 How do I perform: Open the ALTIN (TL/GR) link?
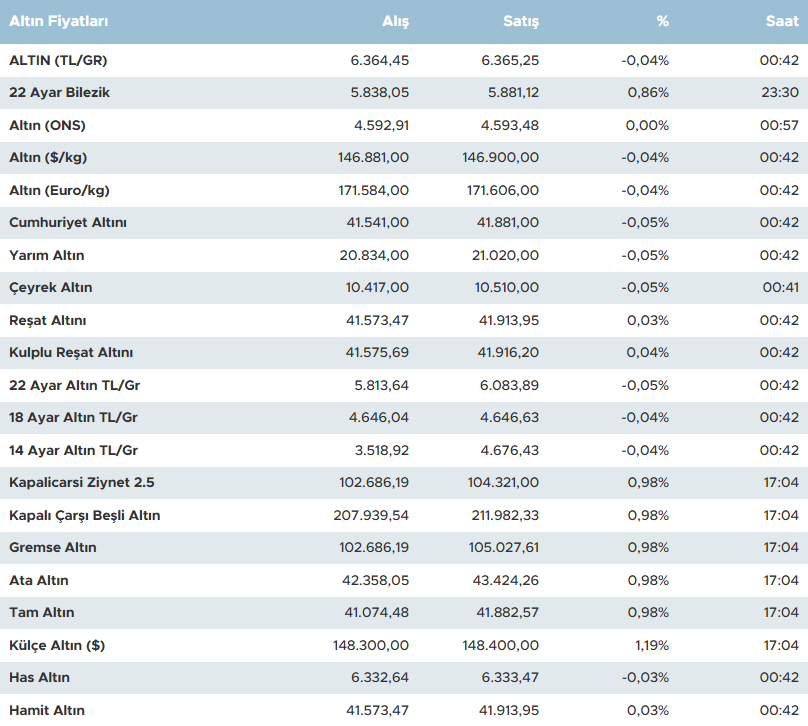point(58,60)
